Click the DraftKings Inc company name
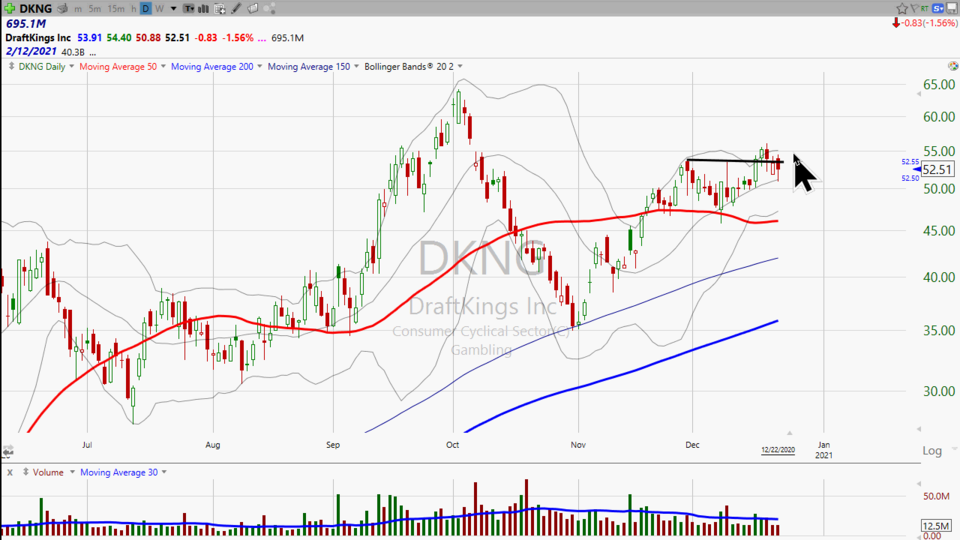960x540 pixels. point(38,37)
